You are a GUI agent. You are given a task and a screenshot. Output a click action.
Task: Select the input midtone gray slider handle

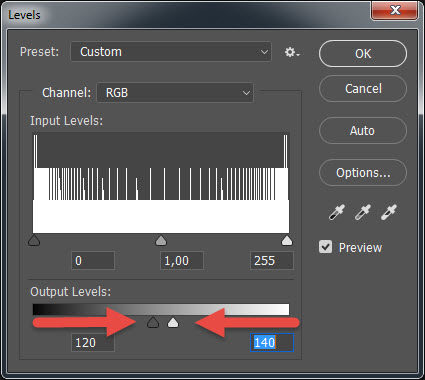(161, 240)
